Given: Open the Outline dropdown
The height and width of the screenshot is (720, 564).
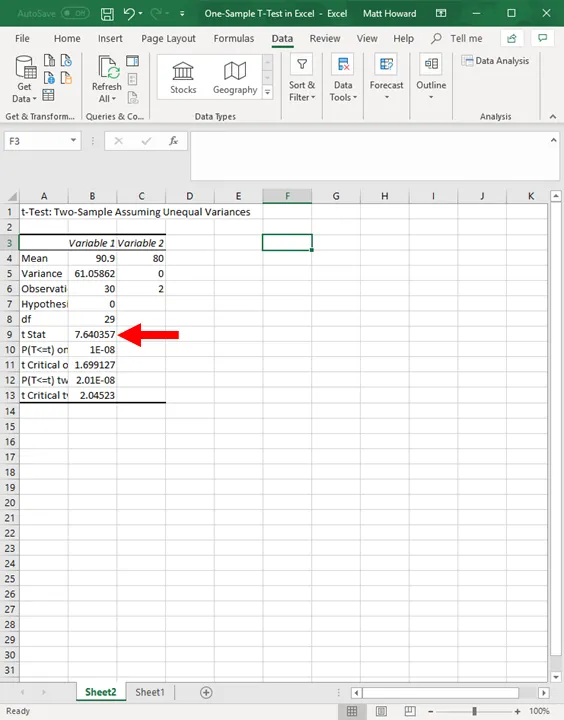Looking at the screenshot, I should pos(431,79).
